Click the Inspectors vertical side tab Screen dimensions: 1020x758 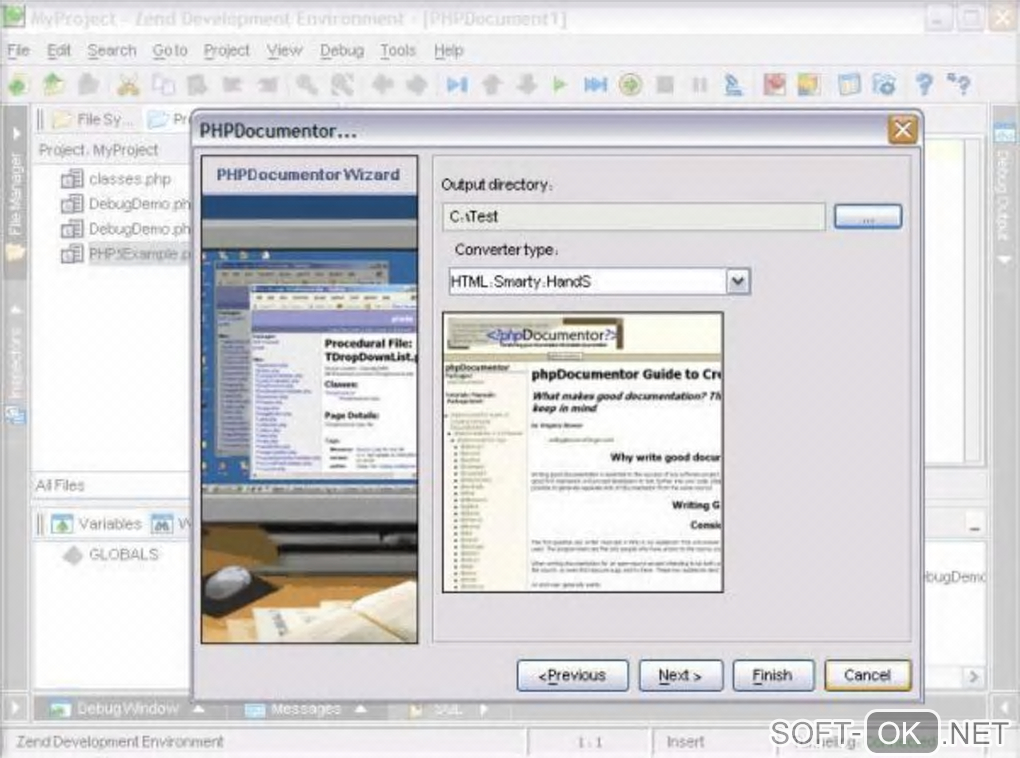click(15, 364)
